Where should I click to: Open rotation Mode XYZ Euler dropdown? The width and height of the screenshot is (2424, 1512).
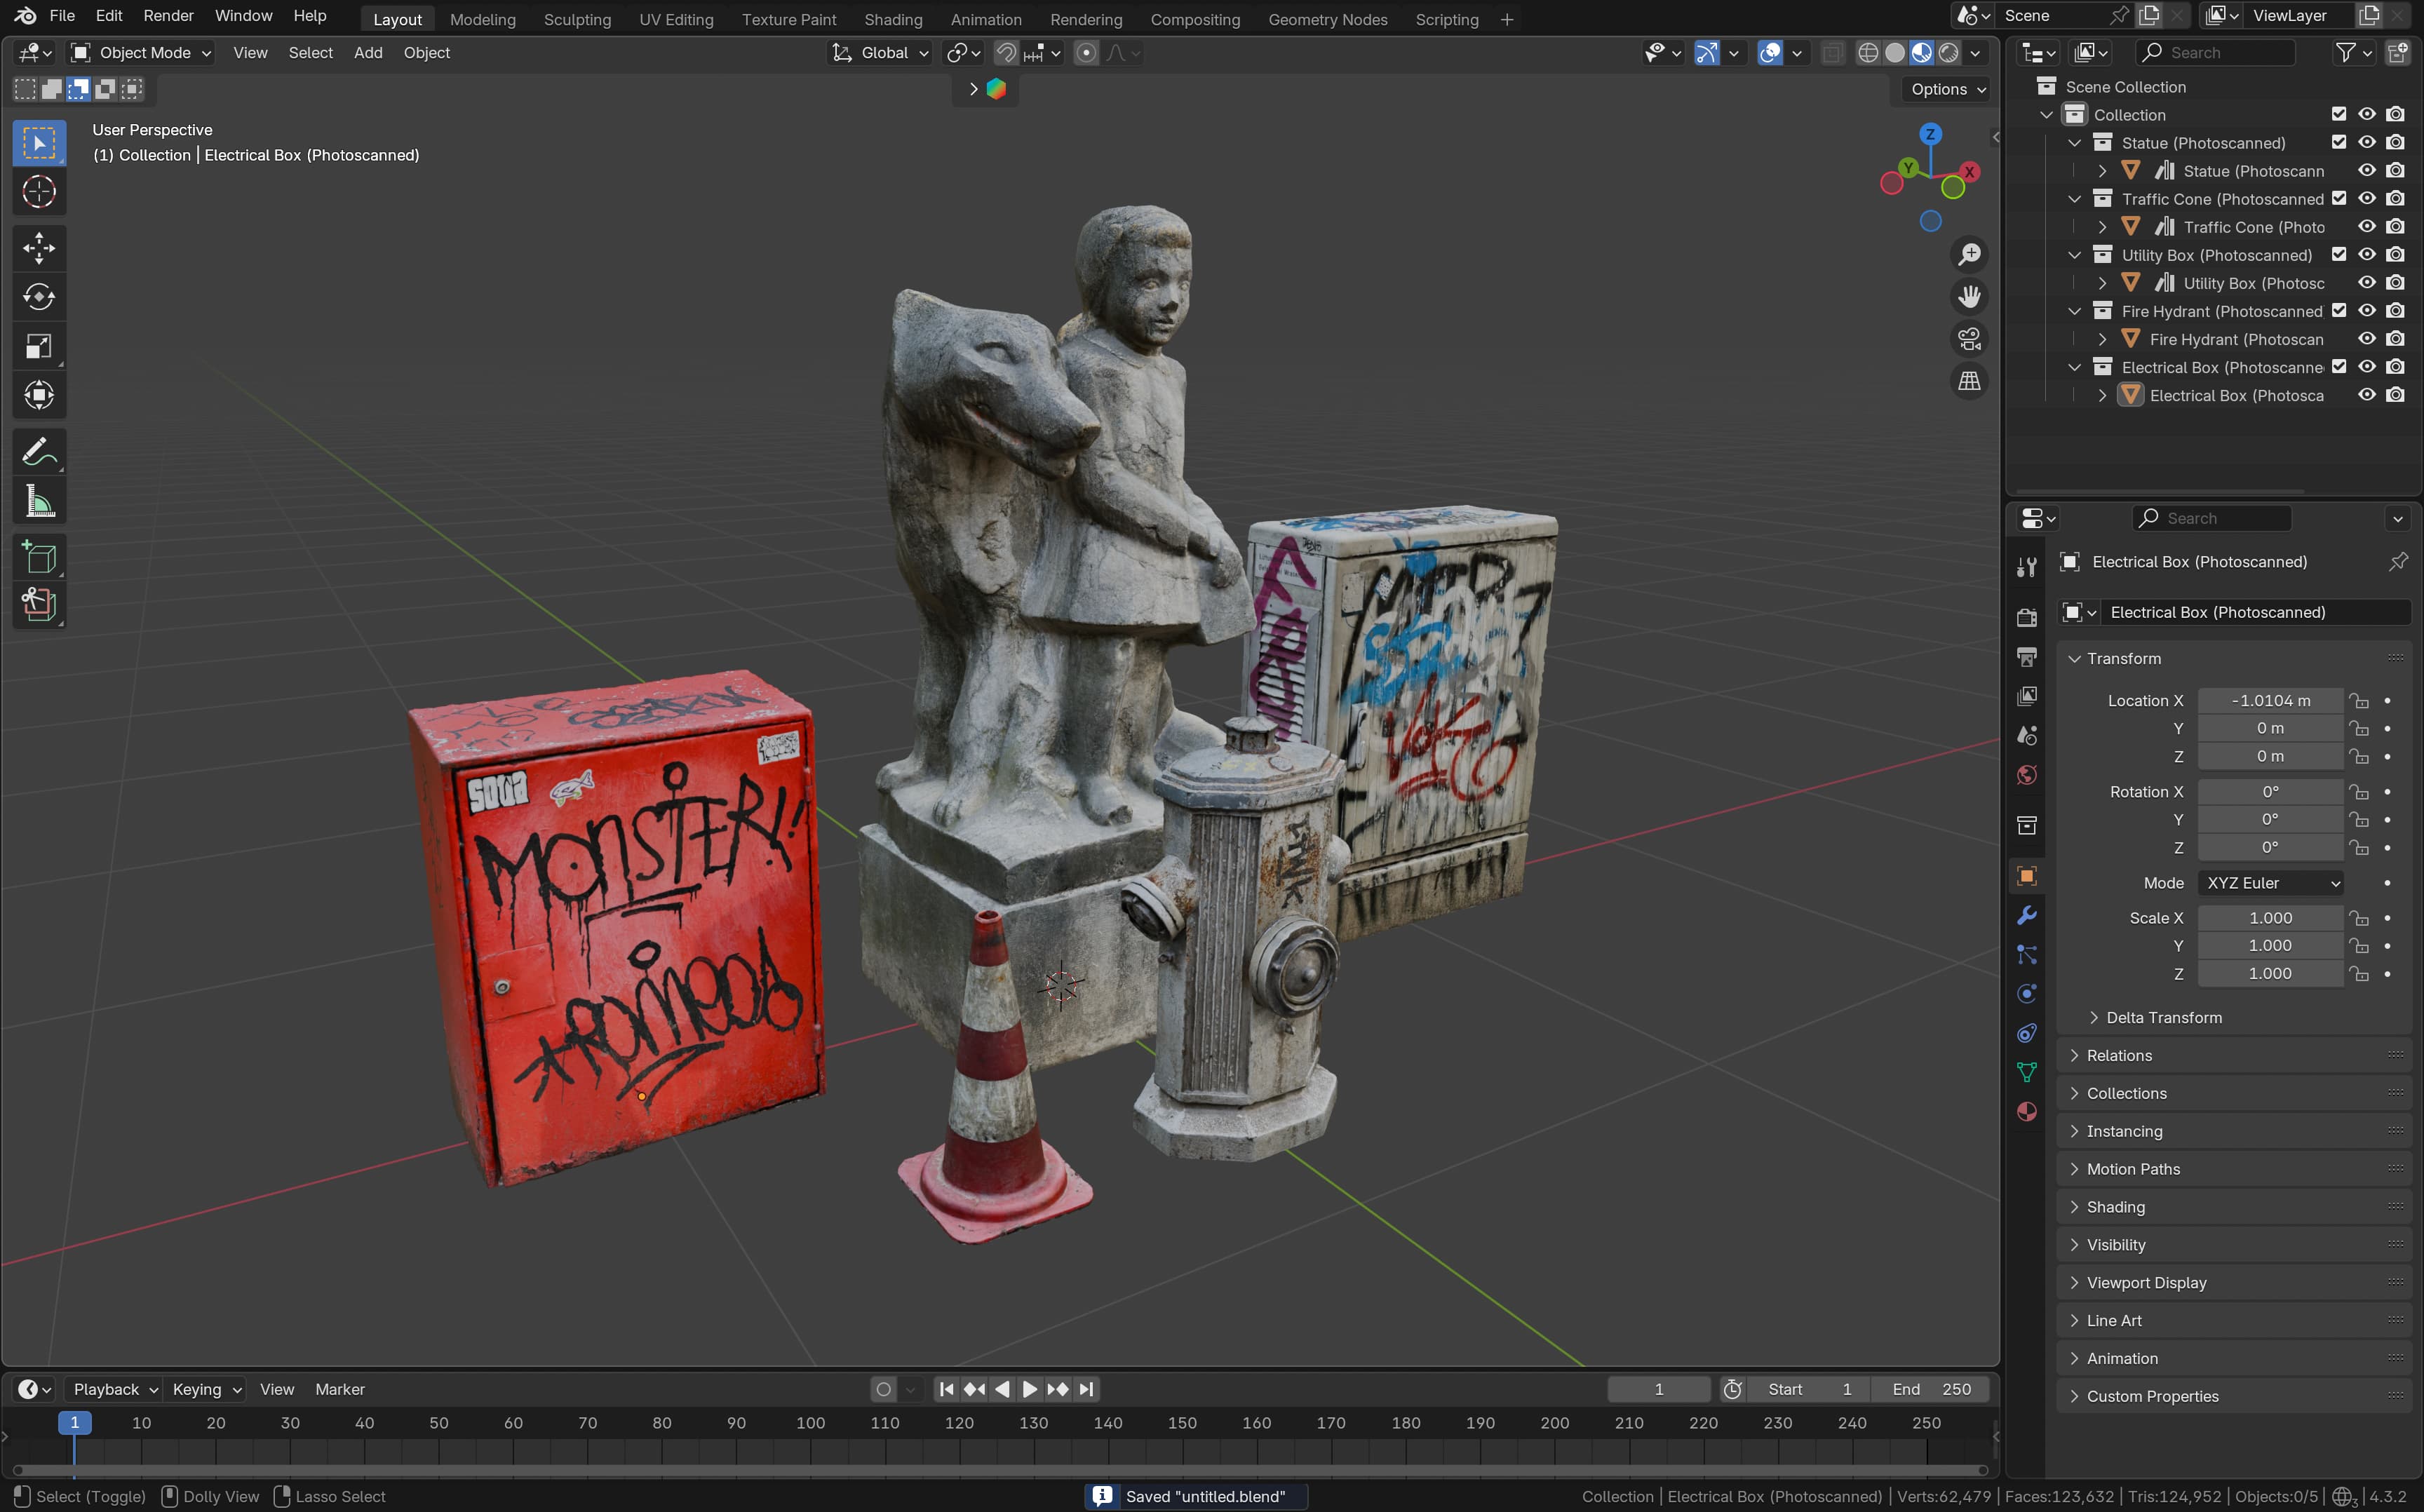(x=2271, y=883)
